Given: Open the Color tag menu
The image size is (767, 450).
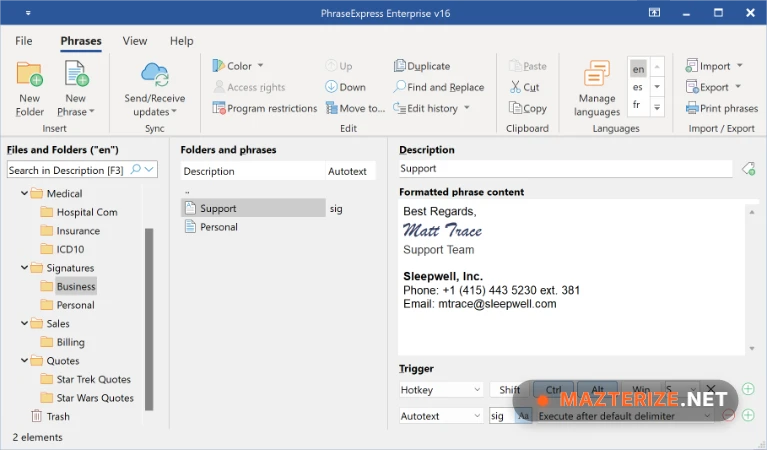Looking at the screenshot, I should coord(238,66).
